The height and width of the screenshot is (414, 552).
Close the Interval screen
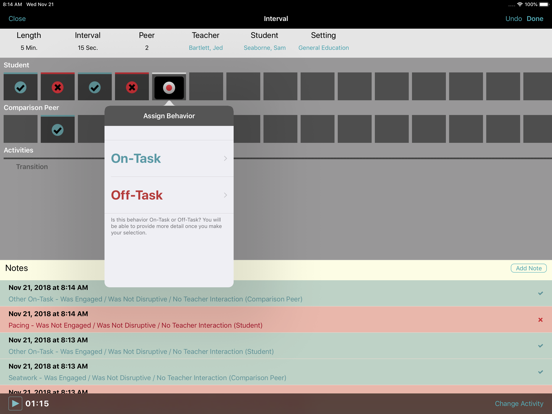point(17,19)
